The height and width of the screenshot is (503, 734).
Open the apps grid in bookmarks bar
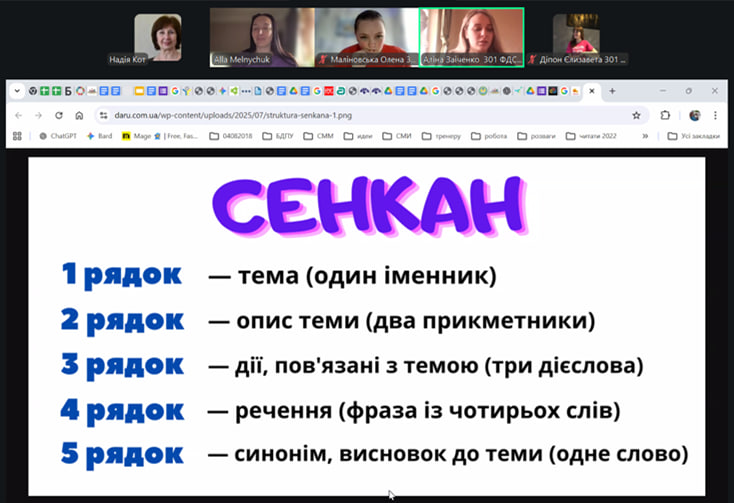coord(17,136)
